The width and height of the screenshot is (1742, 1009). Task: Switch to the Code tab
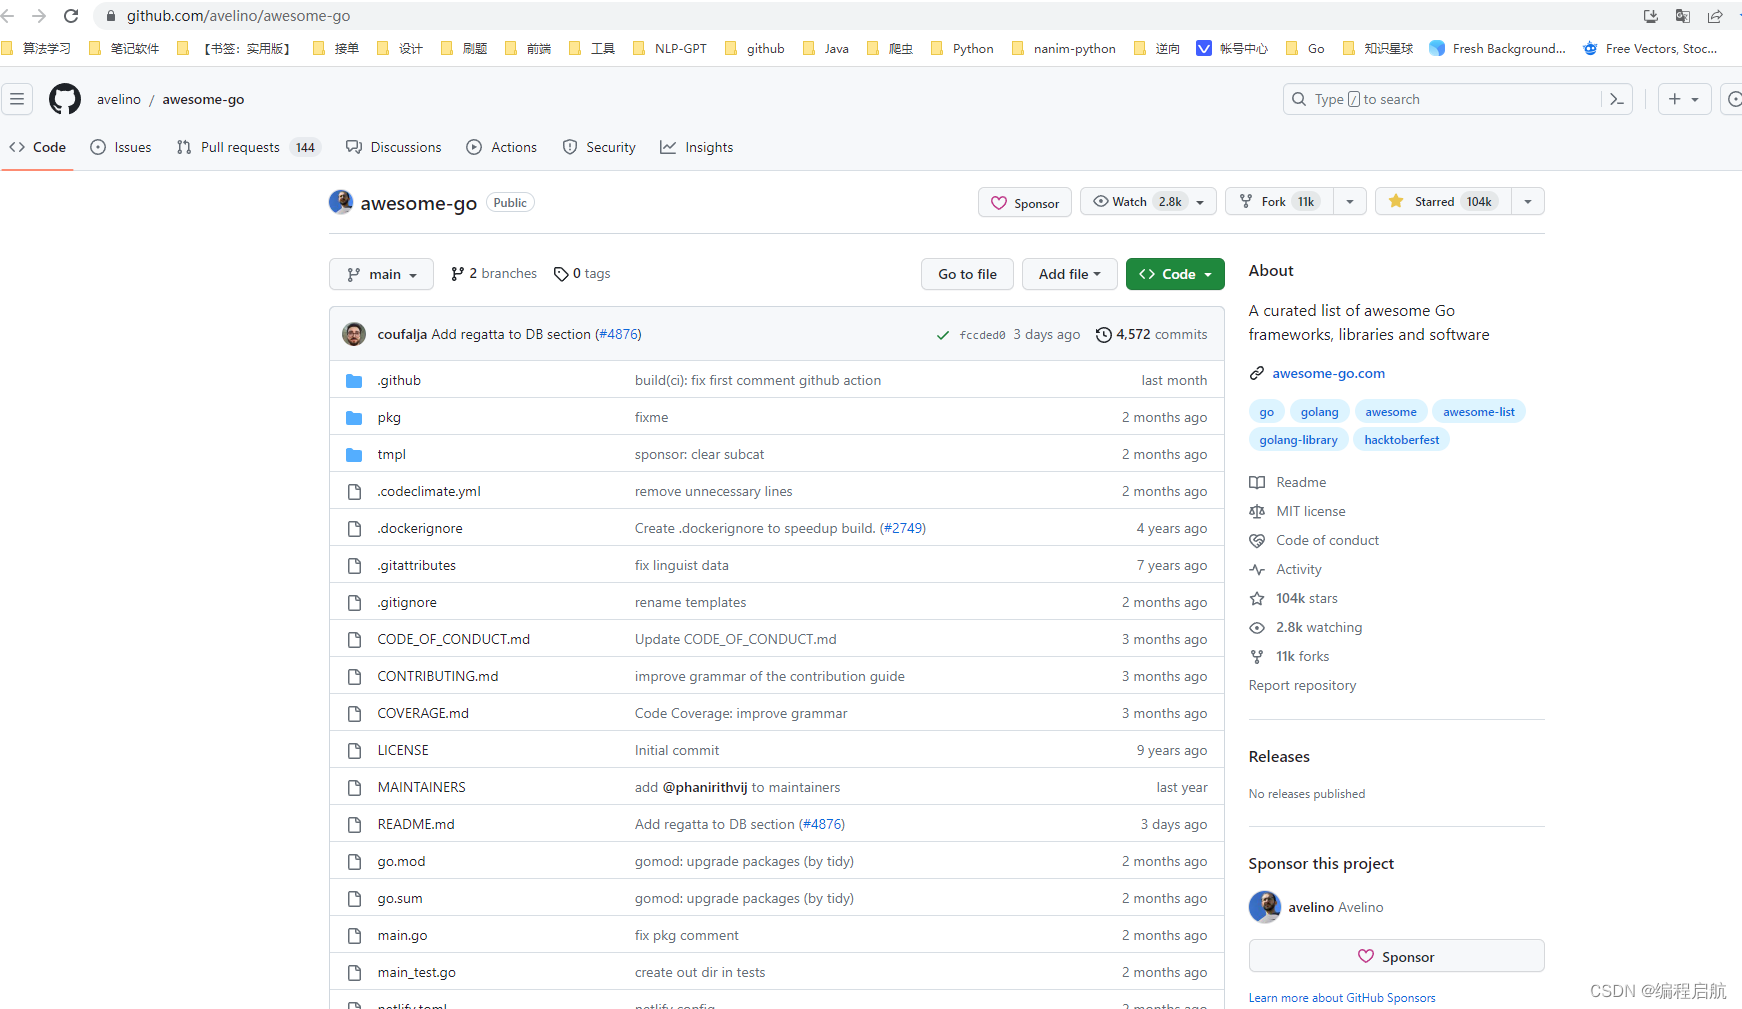(x=38, y=147)
